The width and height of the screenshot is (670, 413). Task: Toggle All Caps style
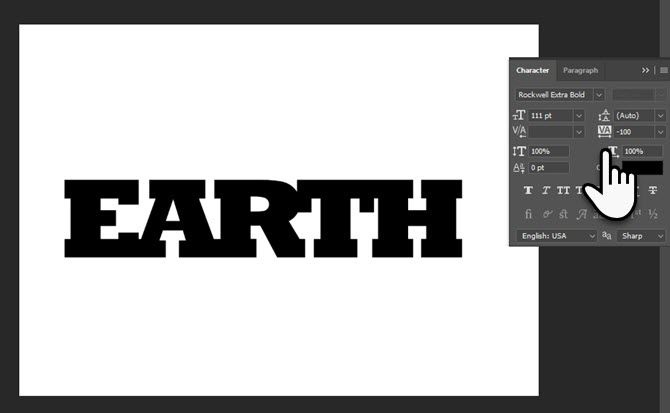tap(563, 190)
